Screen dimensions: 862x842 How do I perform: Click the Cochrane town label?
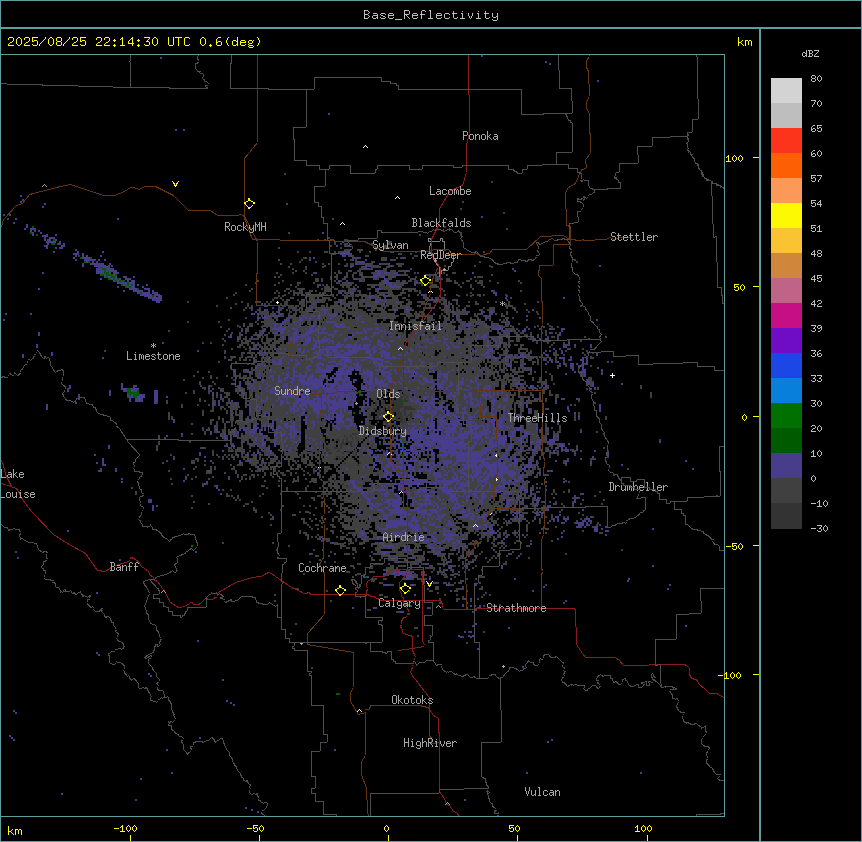[322, 568]
